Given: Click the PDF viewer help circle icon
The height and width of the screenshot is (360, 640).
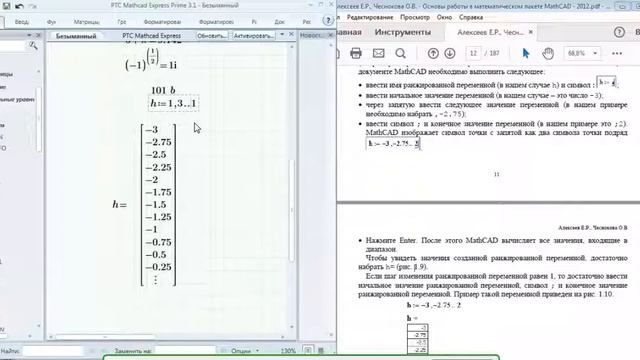Looking at the screenshot, I should click(619, 32).
